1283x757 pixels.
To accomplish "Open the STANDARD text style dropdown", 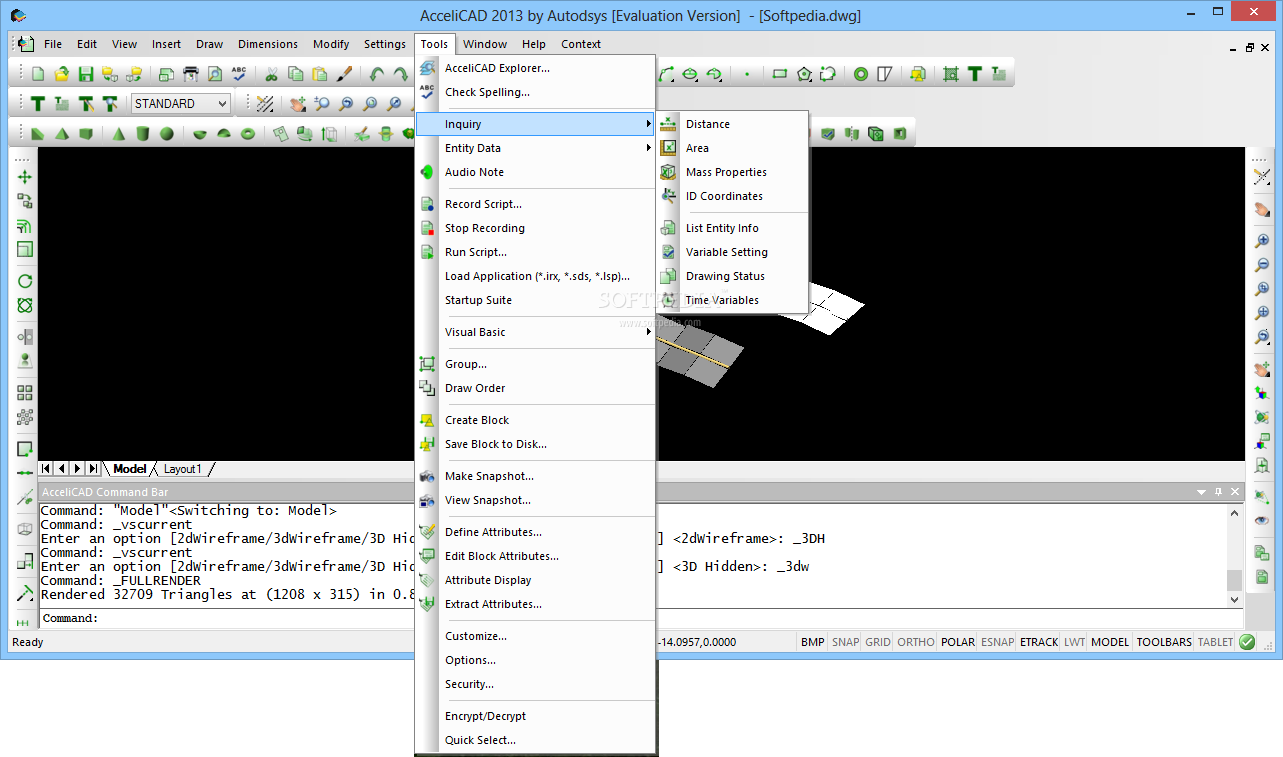I will pos(222,103).
